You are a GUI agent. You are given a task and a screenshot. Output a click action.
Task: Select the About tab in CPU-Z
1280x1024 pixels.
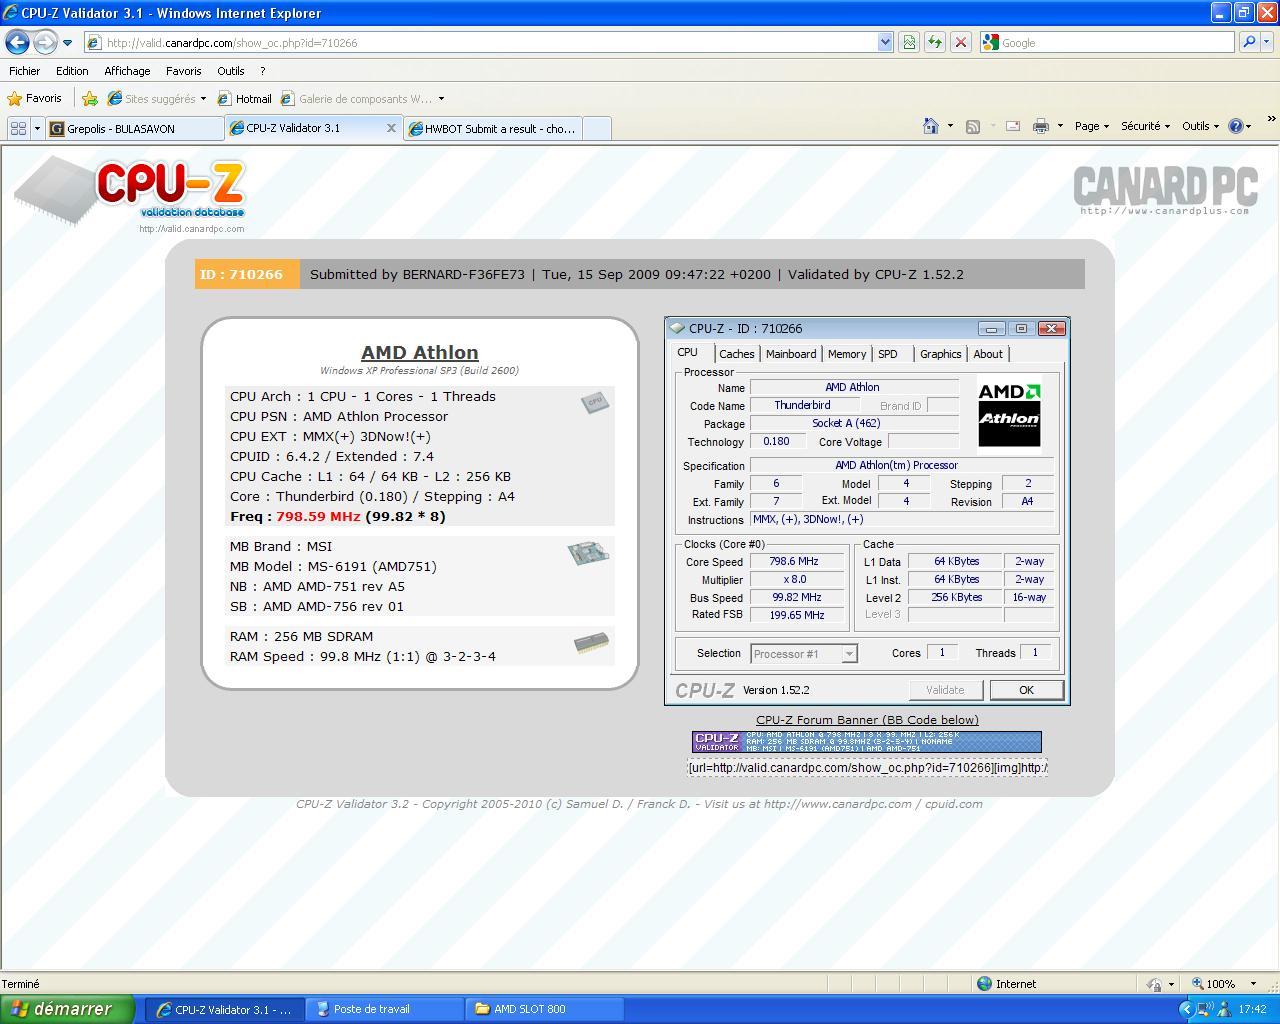coord(988,354)
